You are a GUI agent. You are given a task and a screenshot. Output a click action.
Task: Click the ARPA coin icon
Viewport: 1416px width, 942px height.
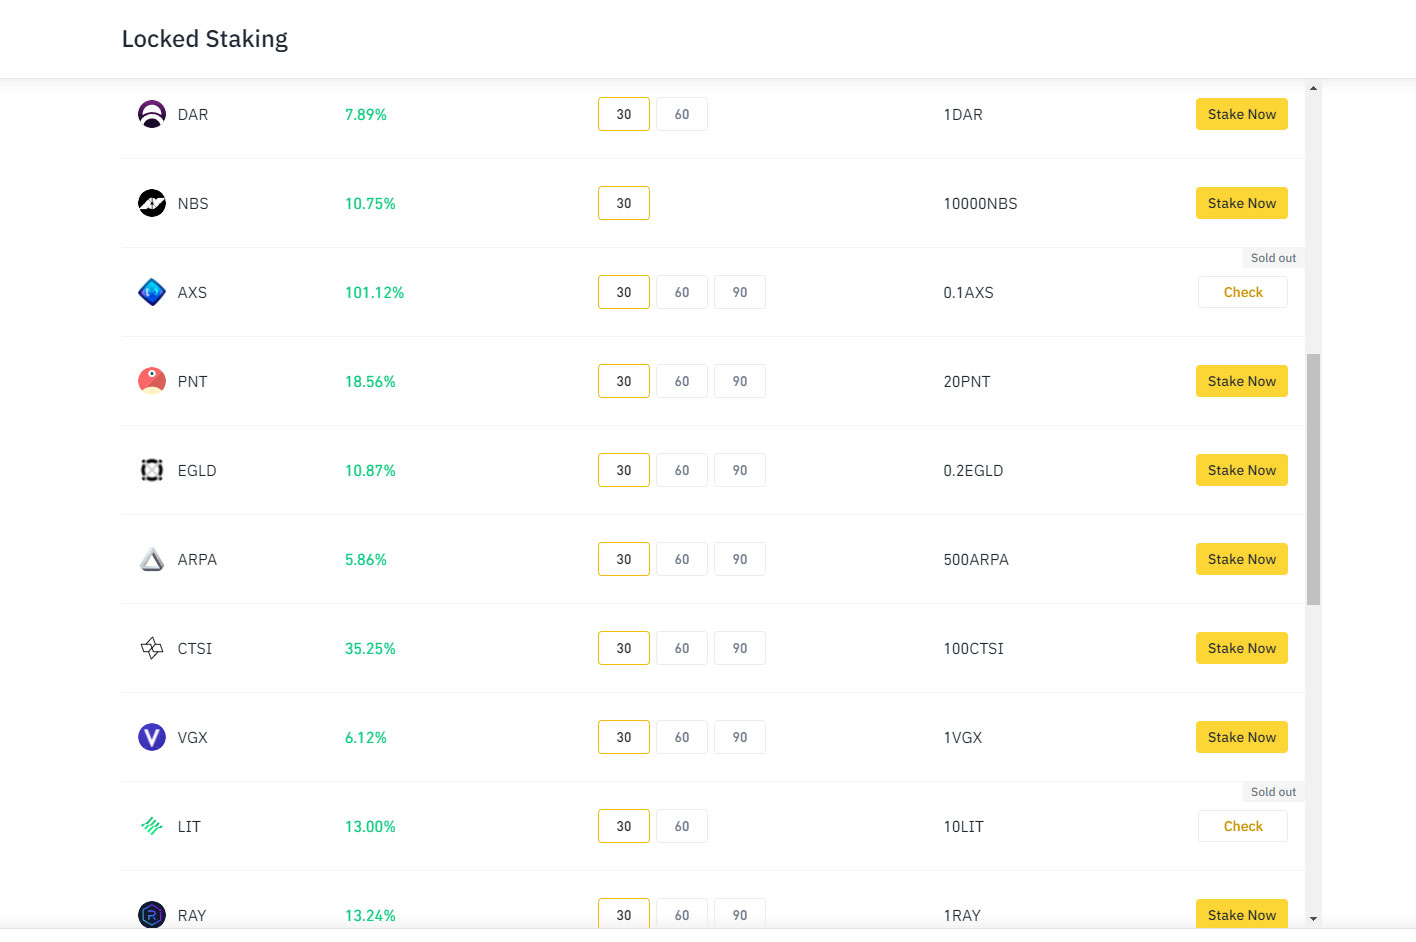152,559
